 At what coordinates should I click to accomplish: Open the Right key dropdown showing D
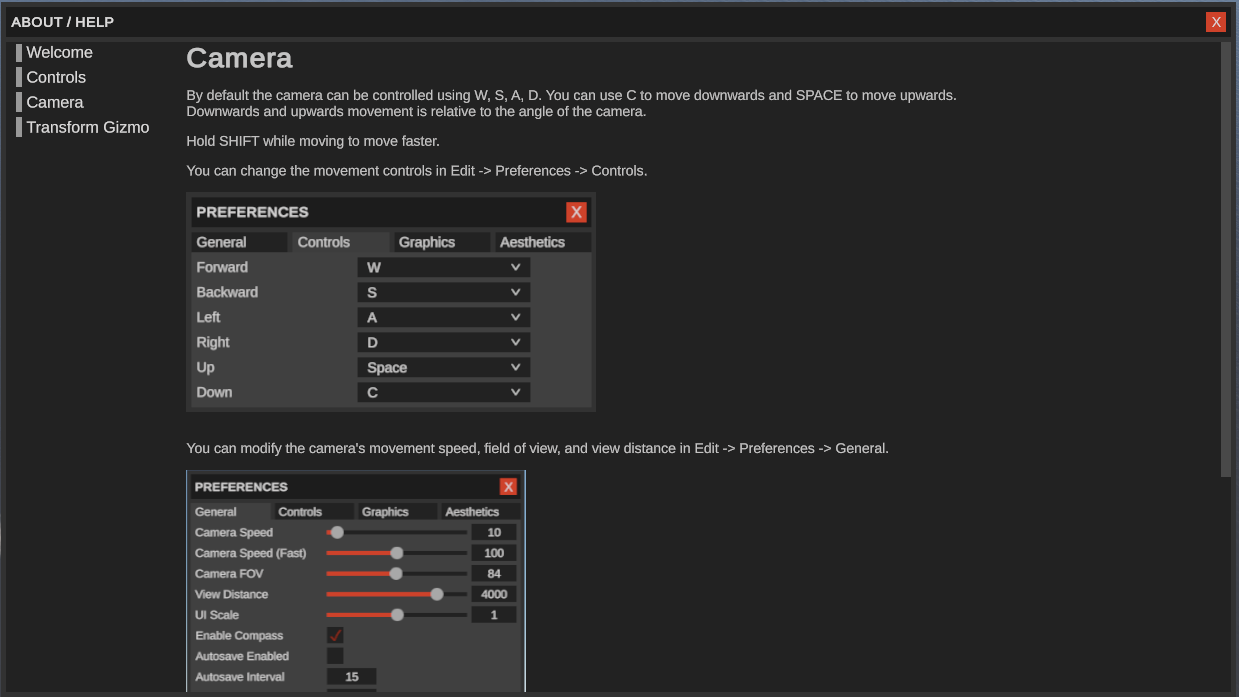pyautogui.click(x=443, y=343)
